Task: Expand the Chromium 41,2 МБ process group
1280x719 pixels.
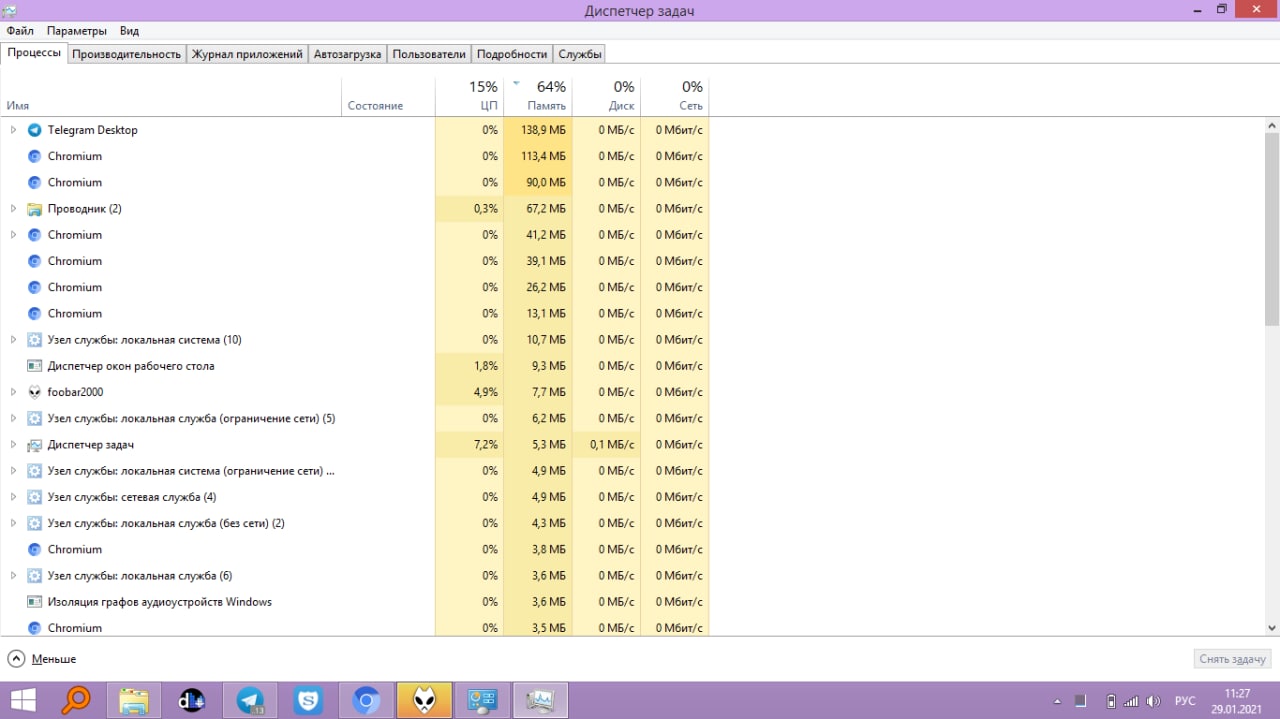Action: point(13,235)
